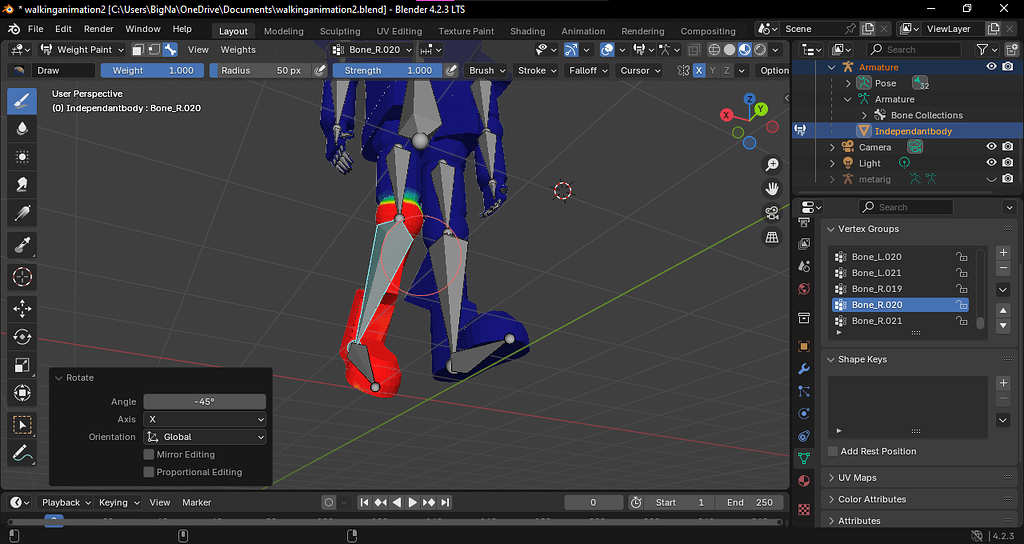Click the brush Radius slider
This screenshot has width=1024, height=544.
[261, 71]
